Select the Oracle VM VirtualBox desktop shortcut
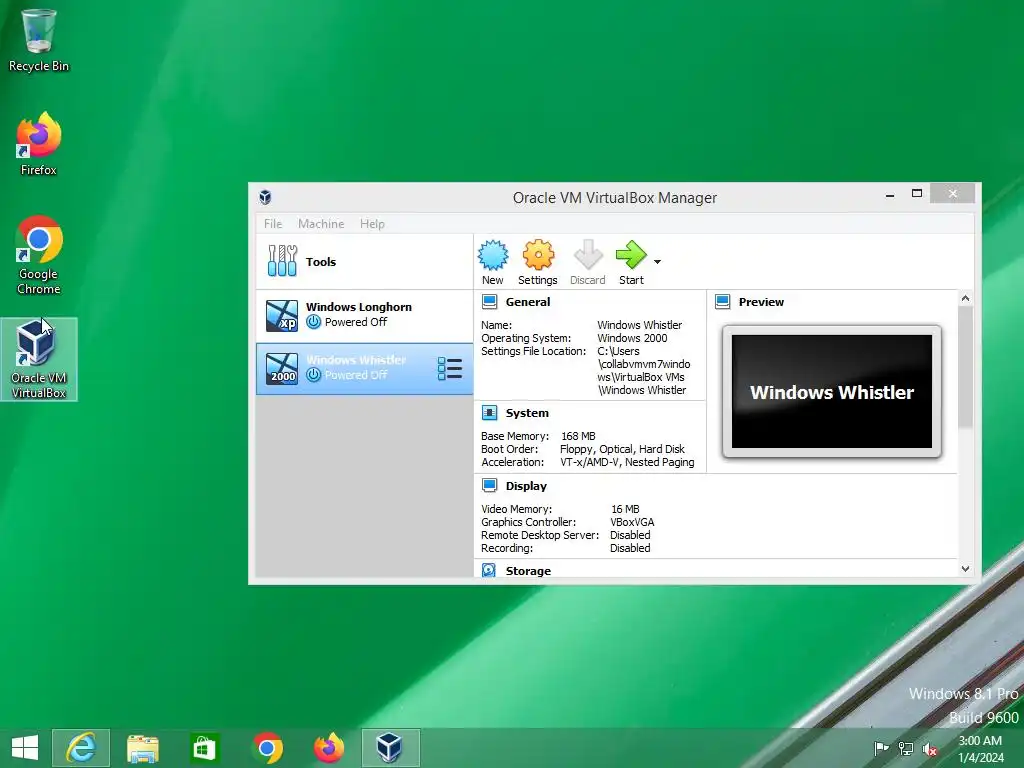This screenshot has width=1024, height=768. point(39,359)
